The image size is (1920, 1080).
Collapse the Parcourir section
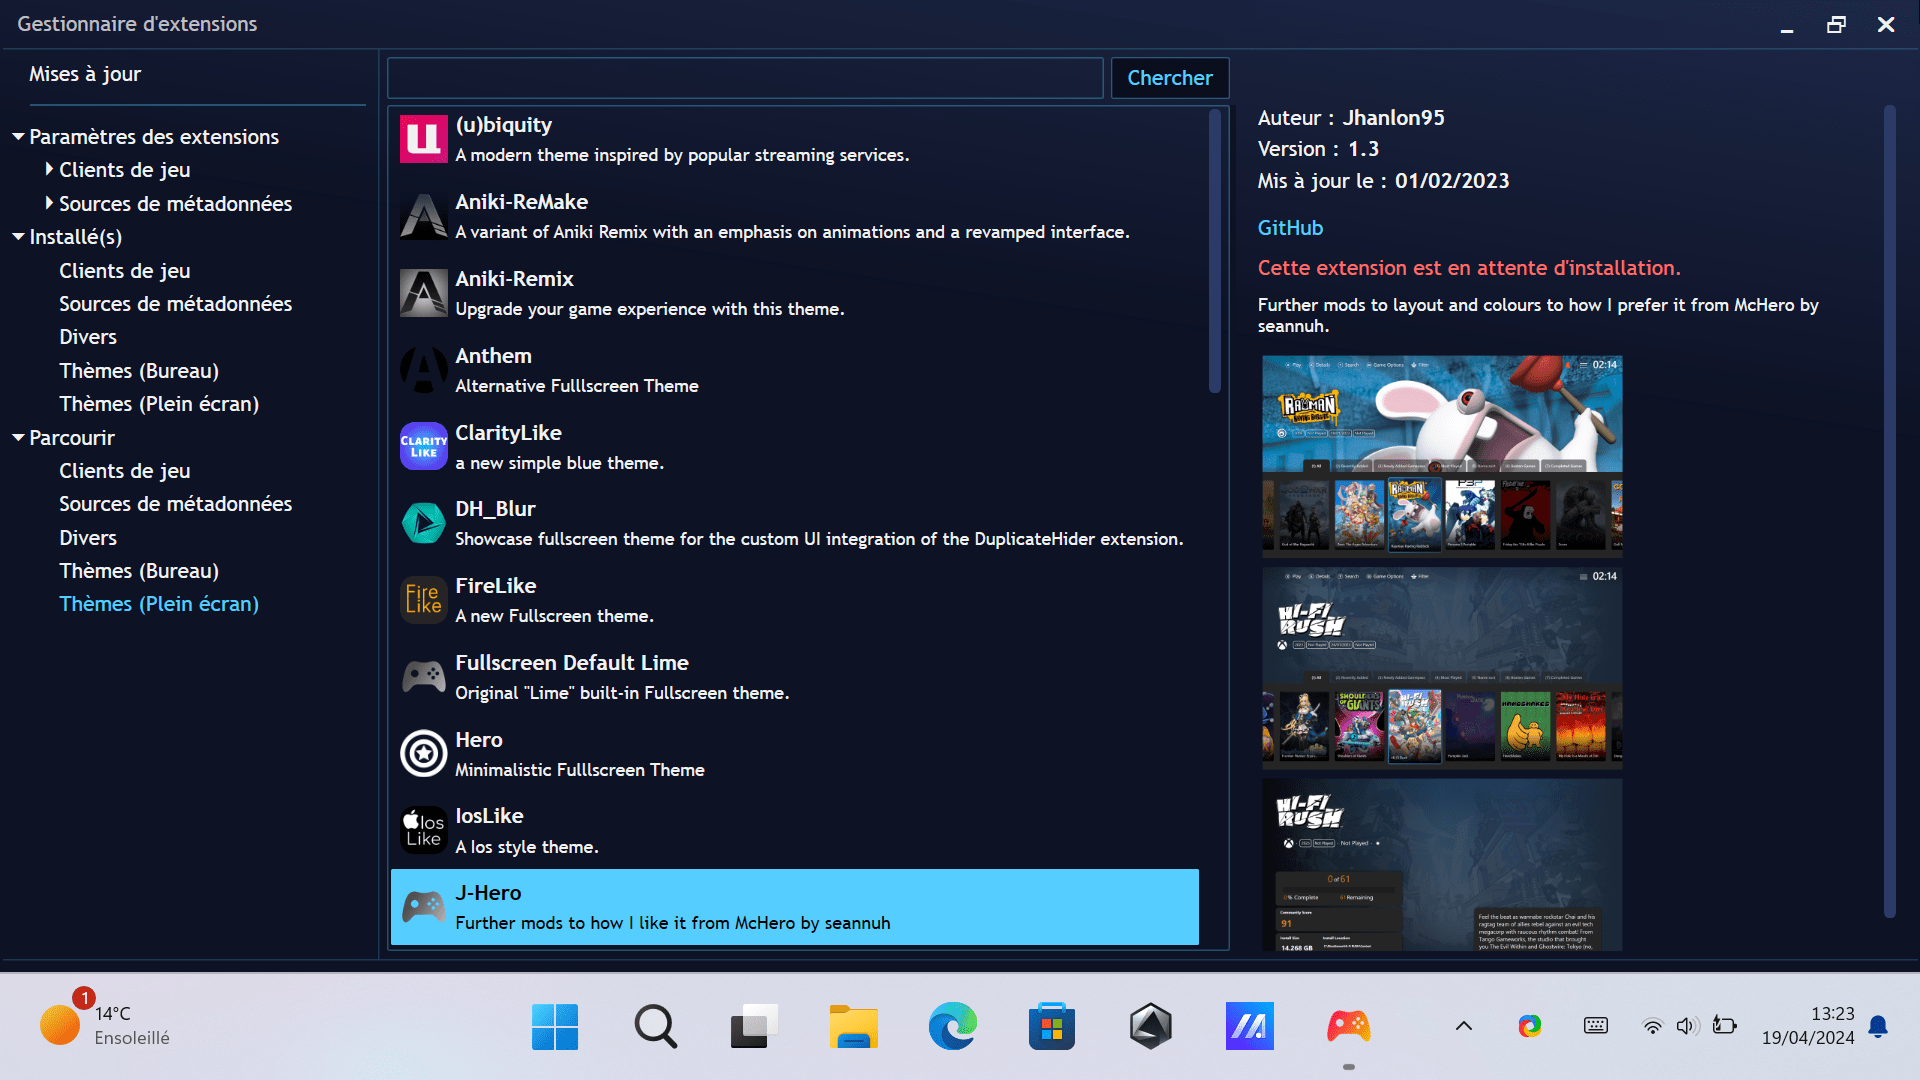click(18, 438)
